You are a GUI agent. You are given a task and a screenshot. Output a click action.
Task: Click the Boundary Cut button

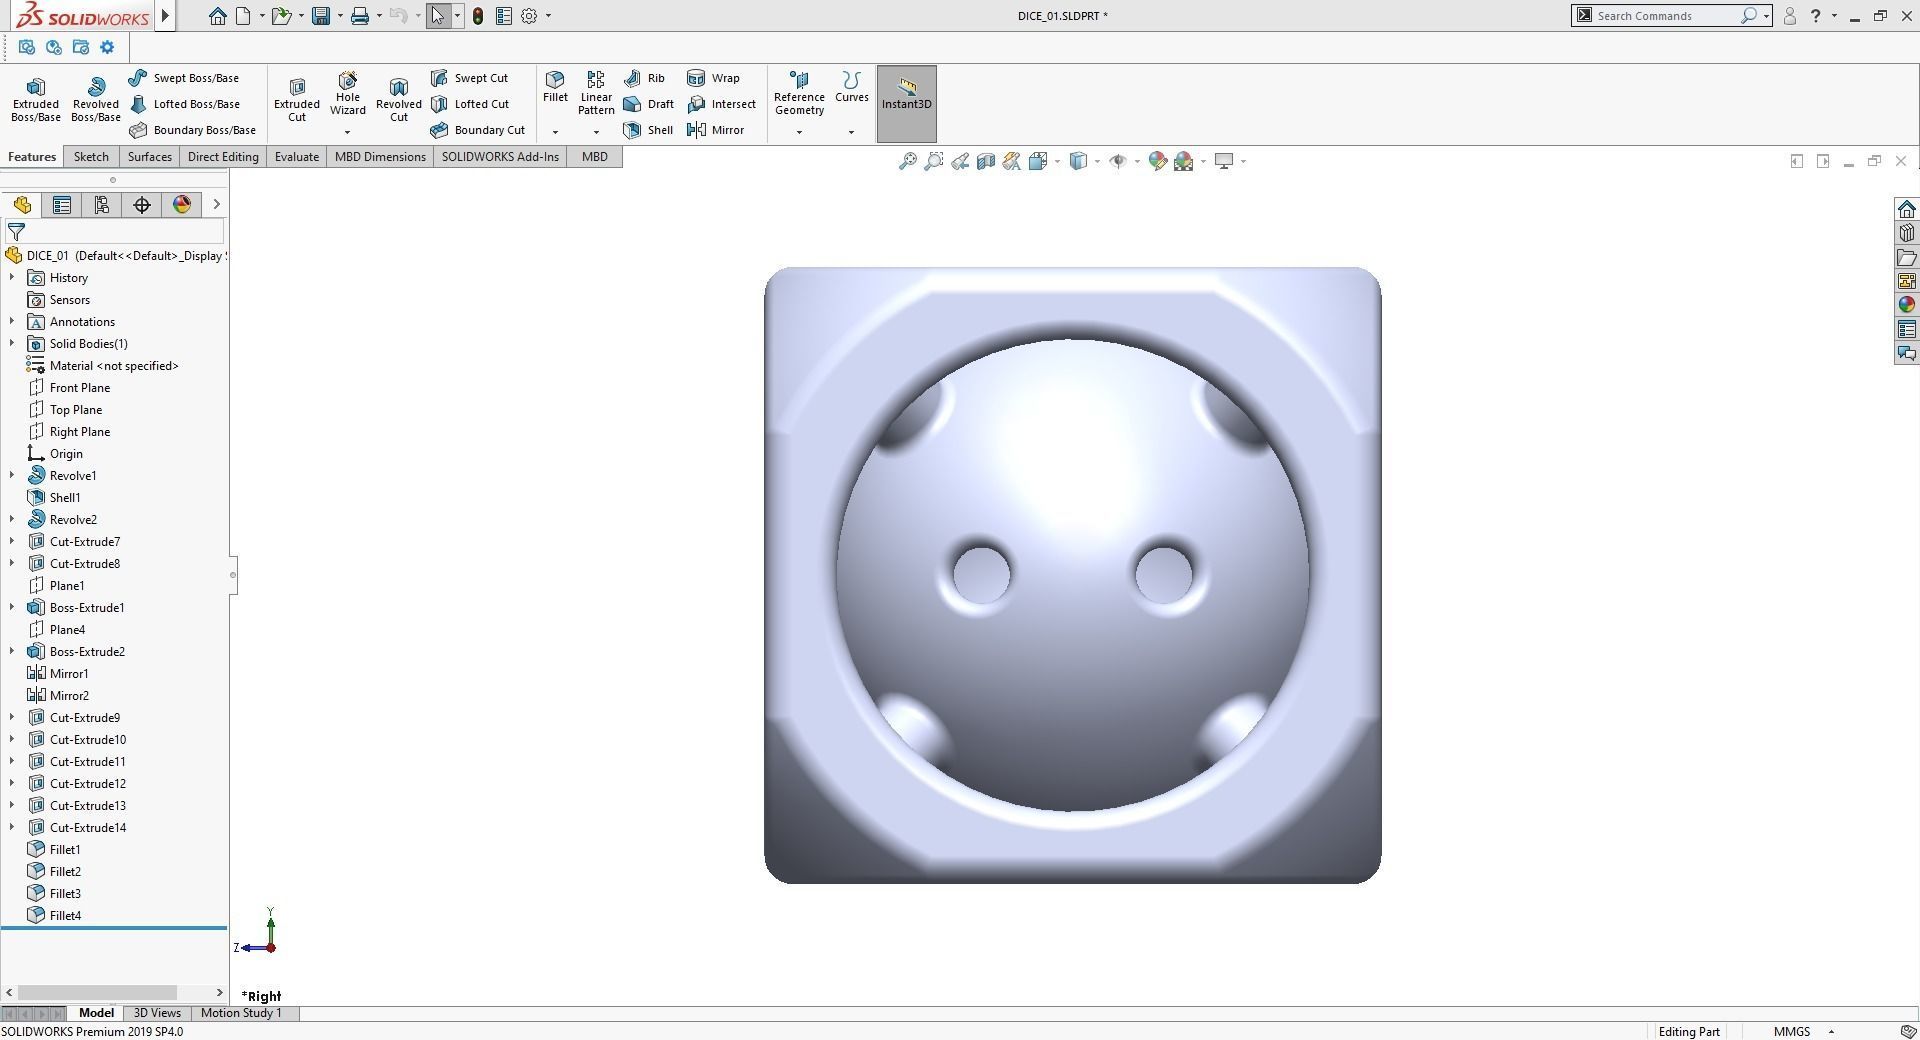click(477, 130)
